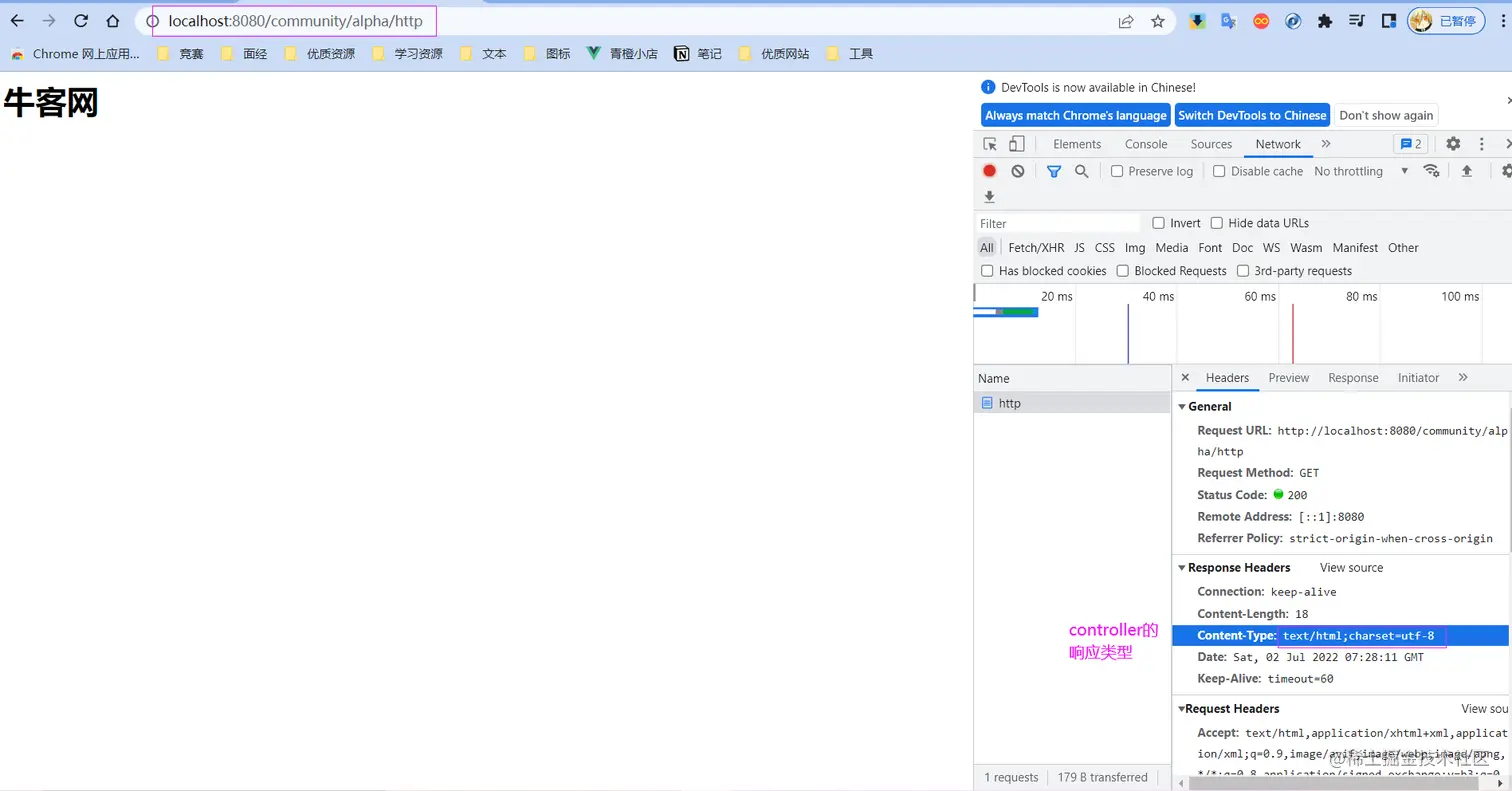Activate the inspect element picker in DevTools
The image size is (1512, 791).
tap(990, 144)
